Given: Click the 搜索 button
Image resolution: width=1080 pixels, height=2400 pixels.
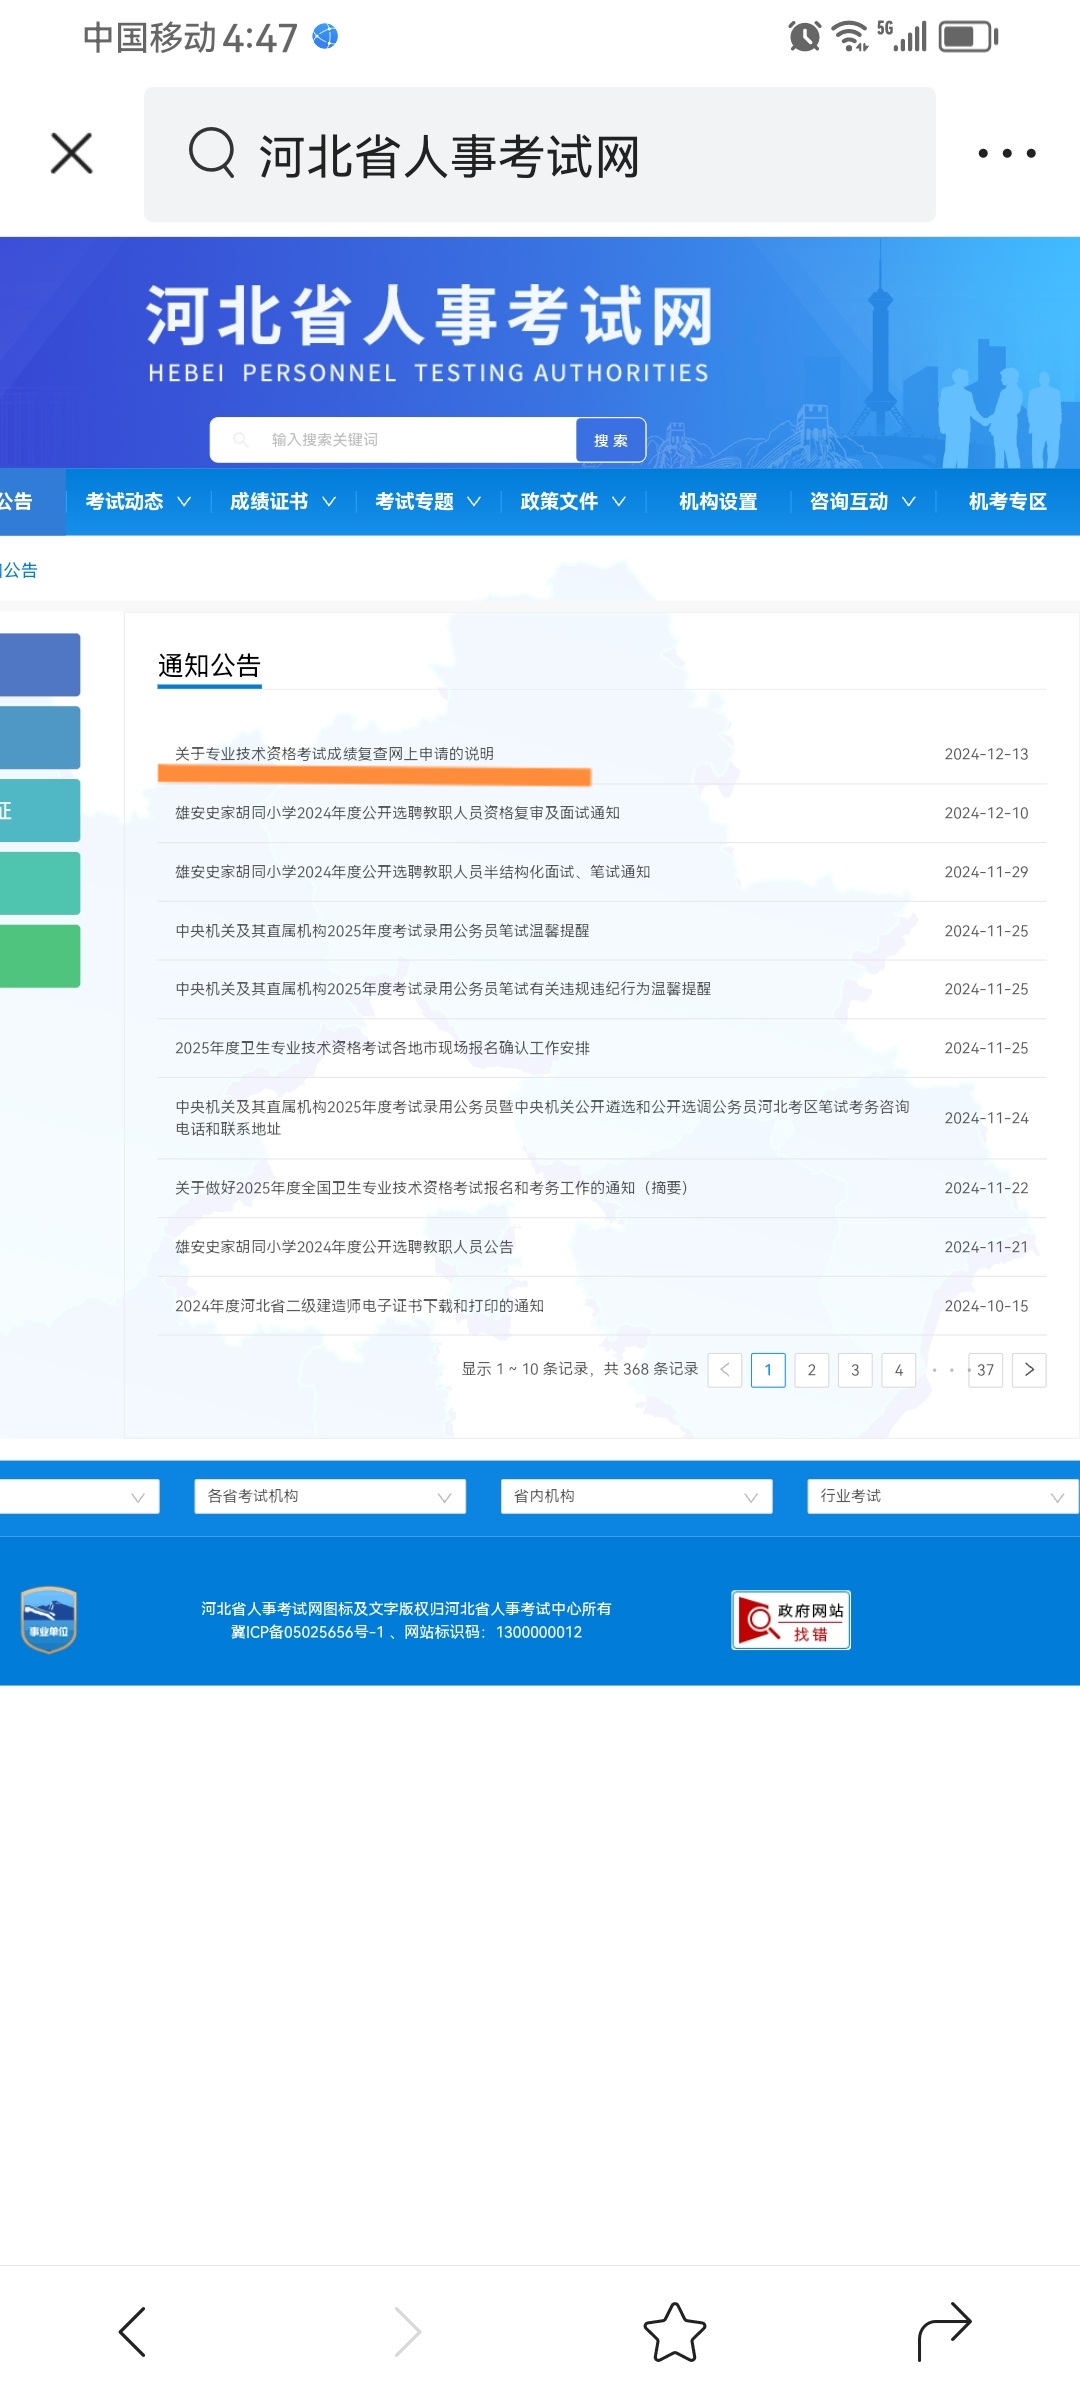Looking at the screenshot, I should pos(611,440).
